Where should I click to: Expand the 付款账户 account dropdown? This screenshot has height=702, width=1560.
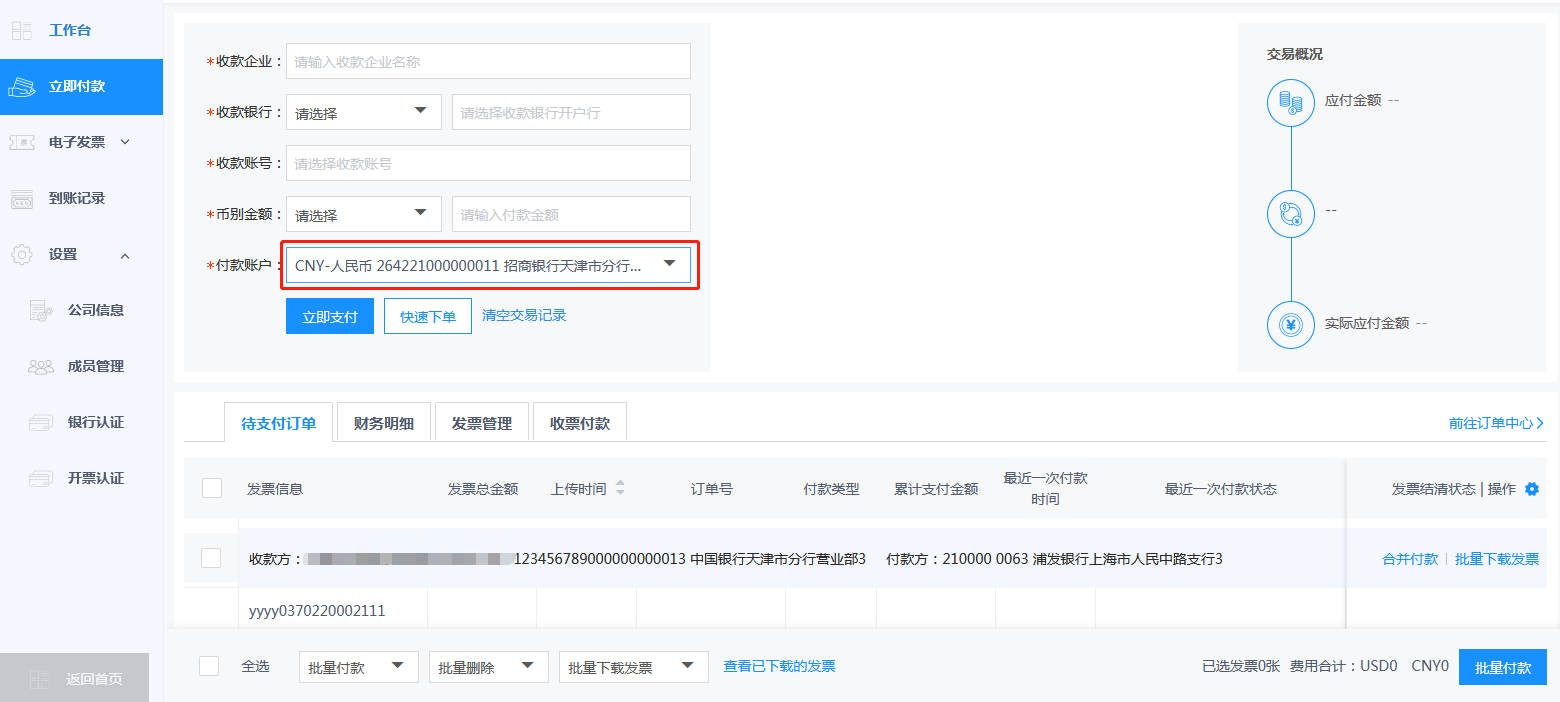[669, 265]
